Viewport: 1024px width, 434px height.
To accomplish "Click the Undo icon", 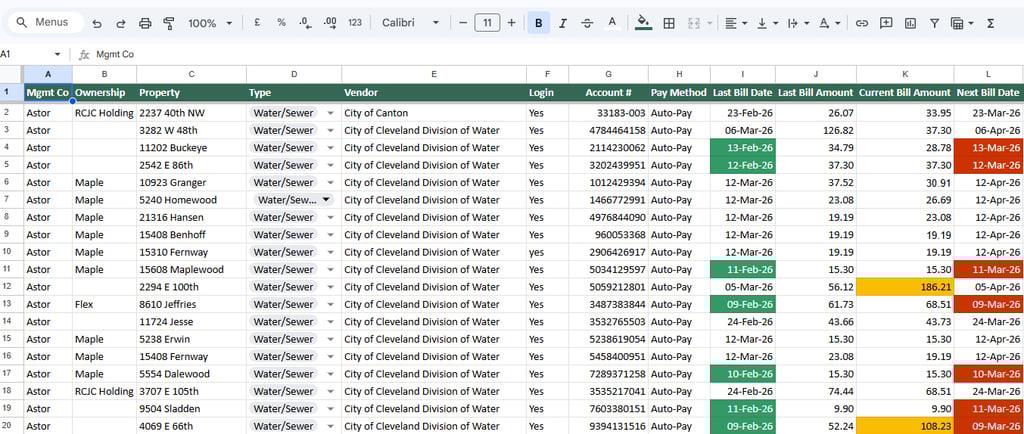I will pos(96,23).
